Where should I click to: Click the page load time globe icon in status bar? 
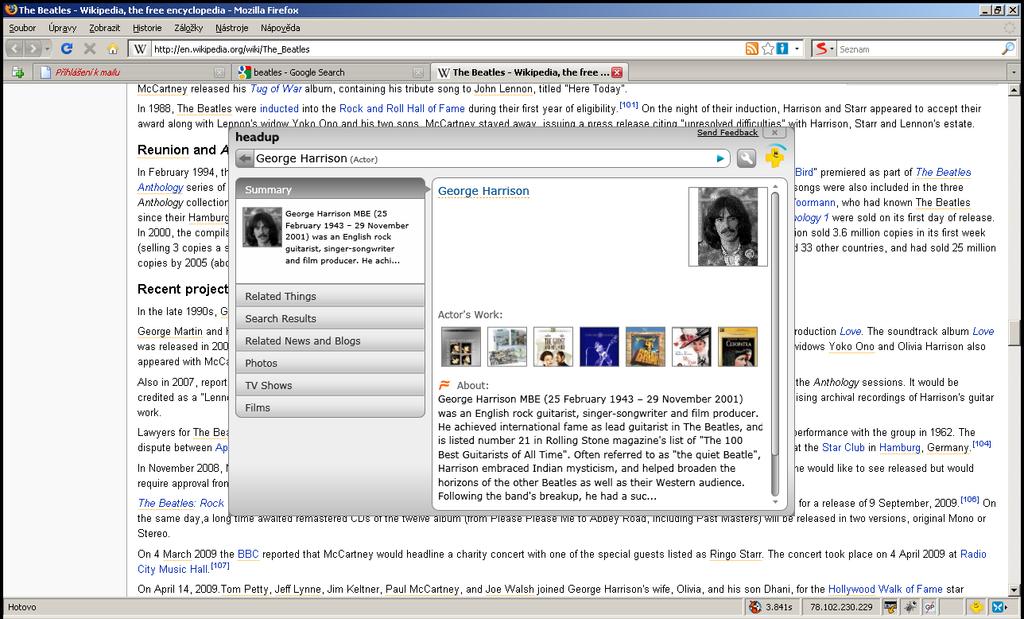(x=755, y=607)
